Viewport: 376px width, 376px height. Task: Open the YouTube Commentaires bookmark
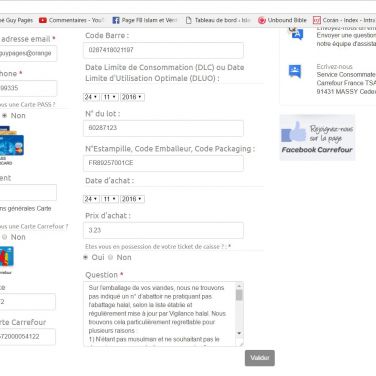(x=71, y=20)
